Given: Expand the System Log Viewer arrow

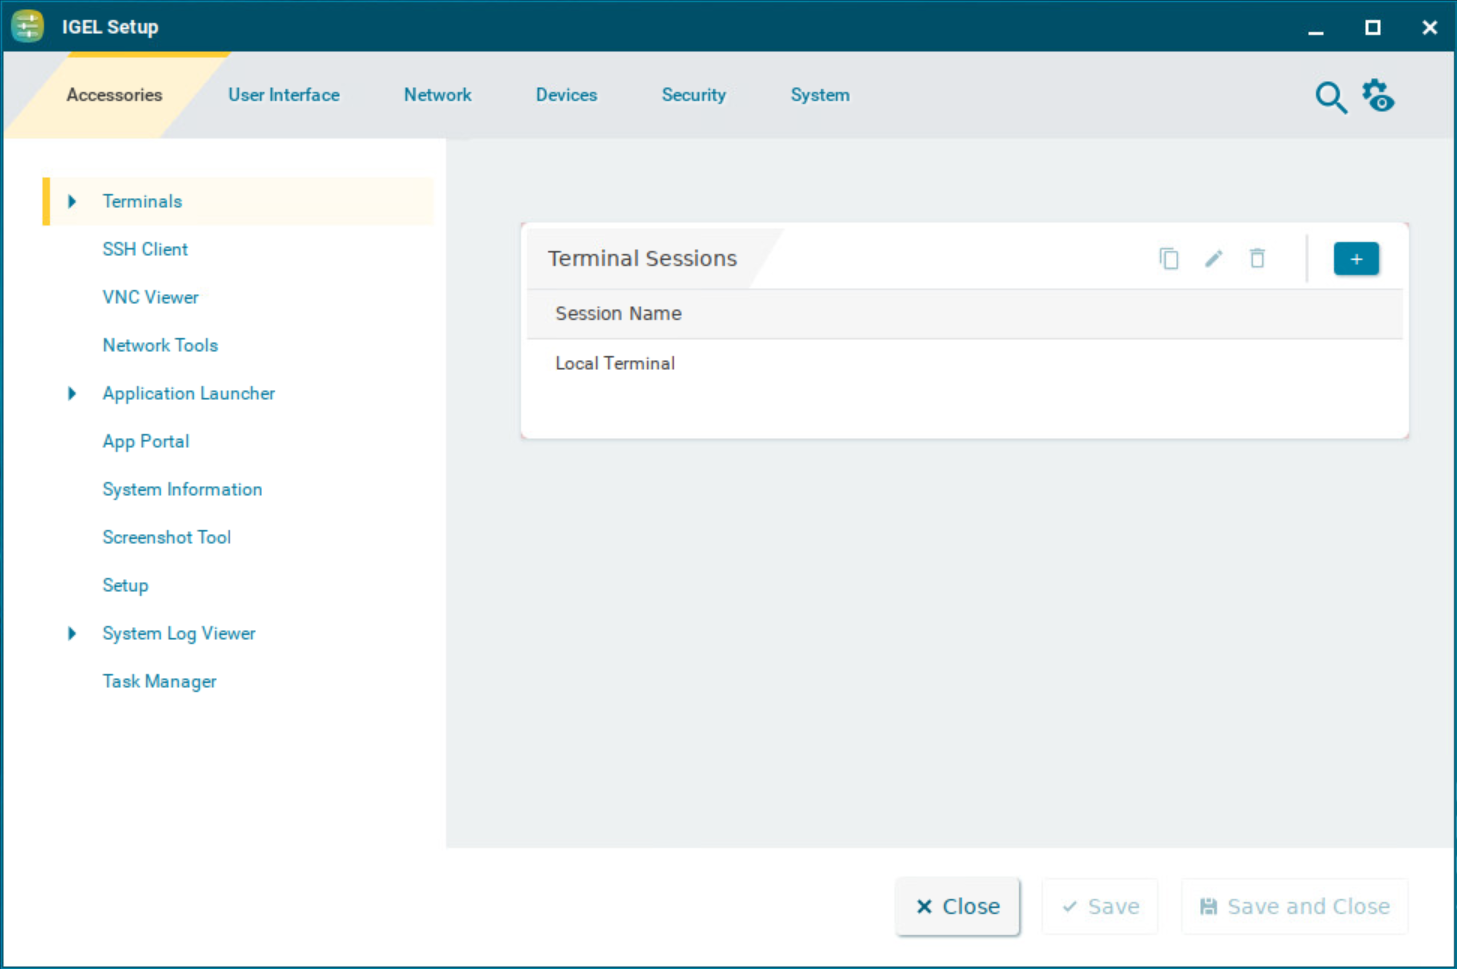Looking at the screenshot, I should 72,634.
